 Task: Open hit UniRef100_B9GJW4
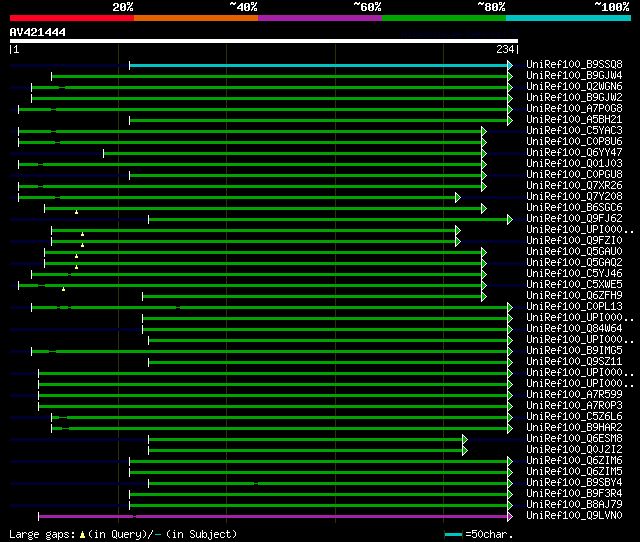574,75
